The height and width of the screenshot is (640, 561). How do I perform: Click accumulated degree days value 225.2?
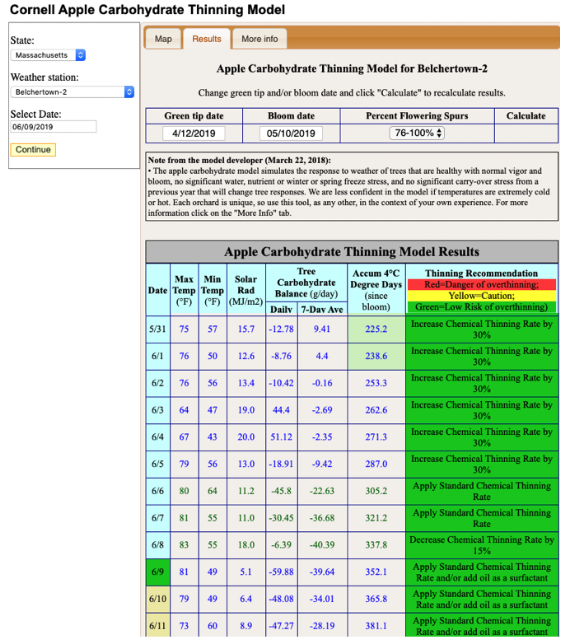point(376,329)
